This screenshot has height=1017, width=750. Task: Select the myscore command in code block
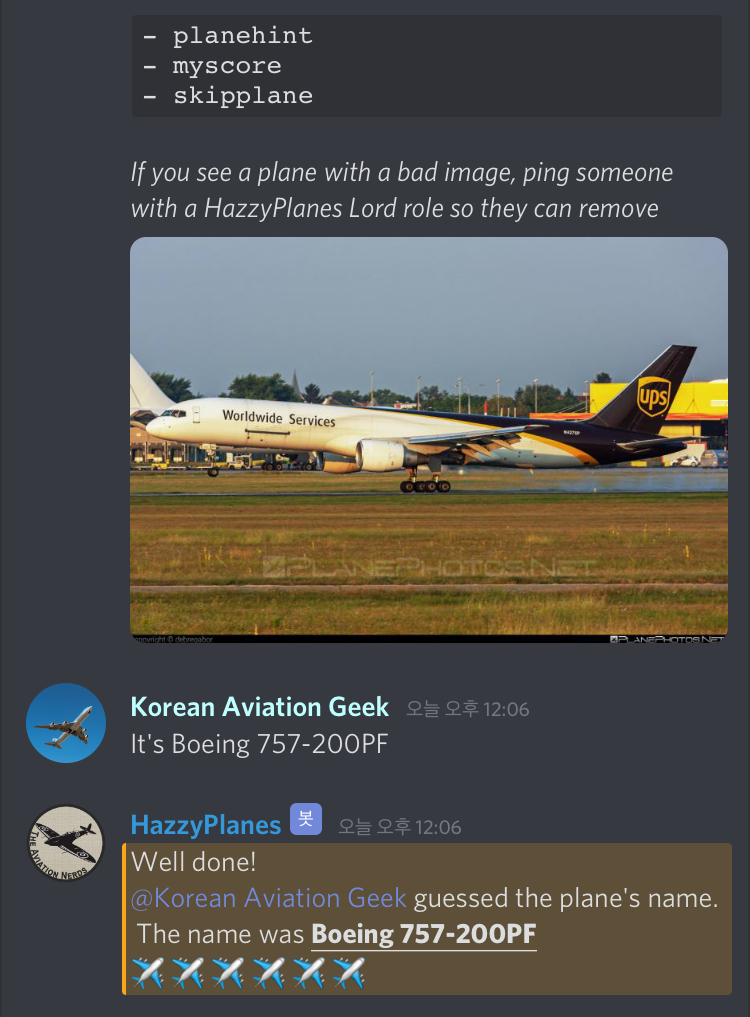click(226, 66)
